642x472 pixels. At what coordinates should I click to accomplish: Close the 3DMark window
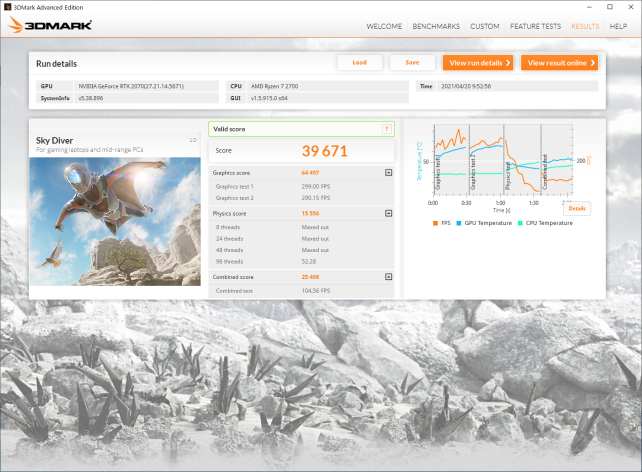pyautogui.click(x=631, y=7)
